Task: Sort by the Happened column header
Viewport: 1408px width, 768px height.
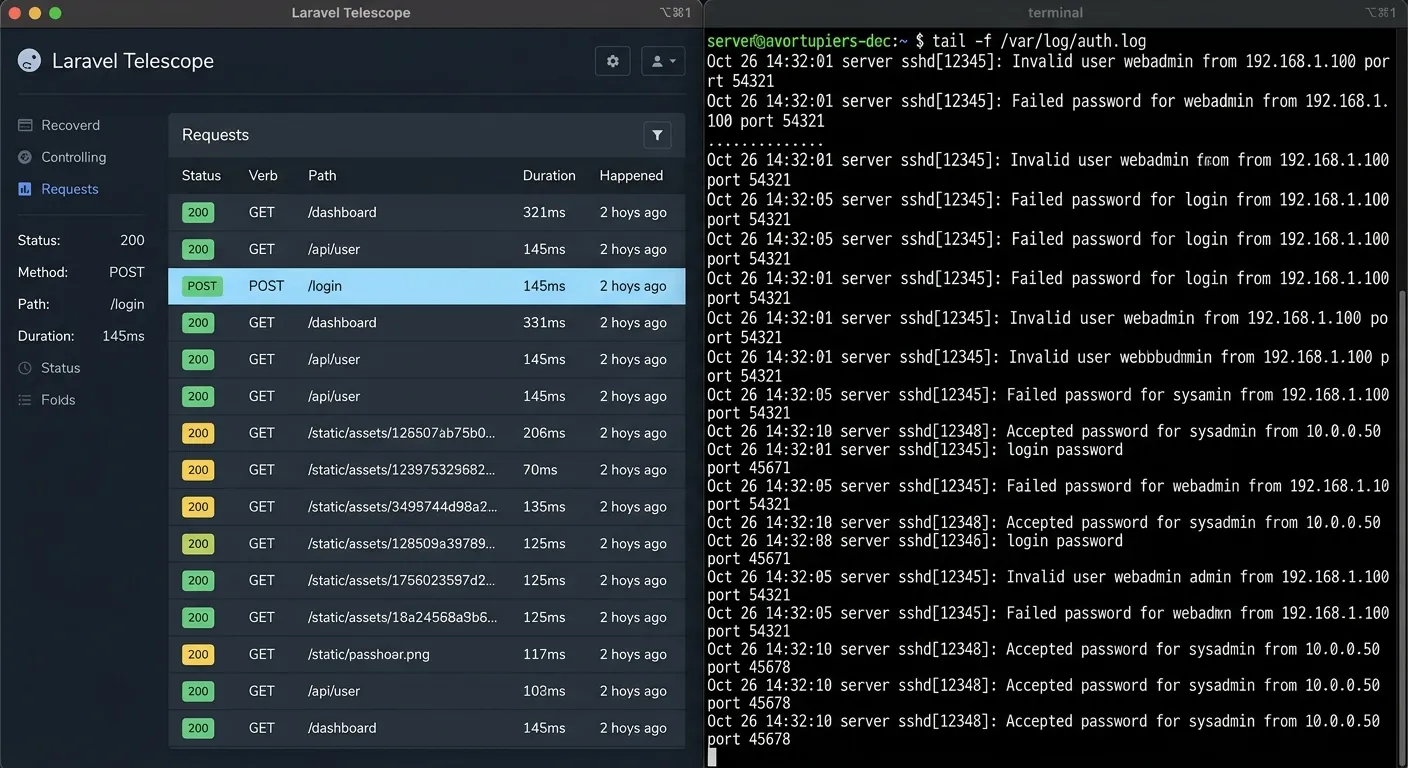Action: (x=631, y=175)
